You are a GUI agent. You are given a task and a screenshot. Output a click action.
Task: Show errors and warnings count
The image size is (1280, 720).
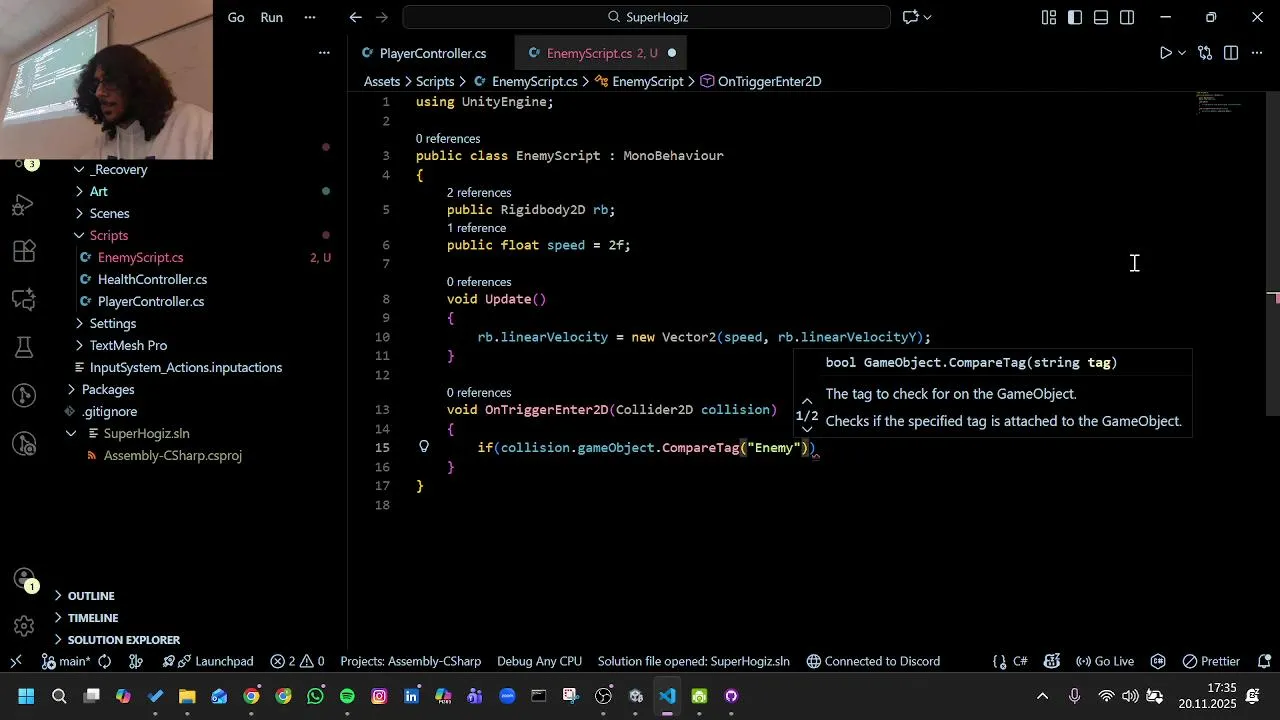tap(298, 661)
